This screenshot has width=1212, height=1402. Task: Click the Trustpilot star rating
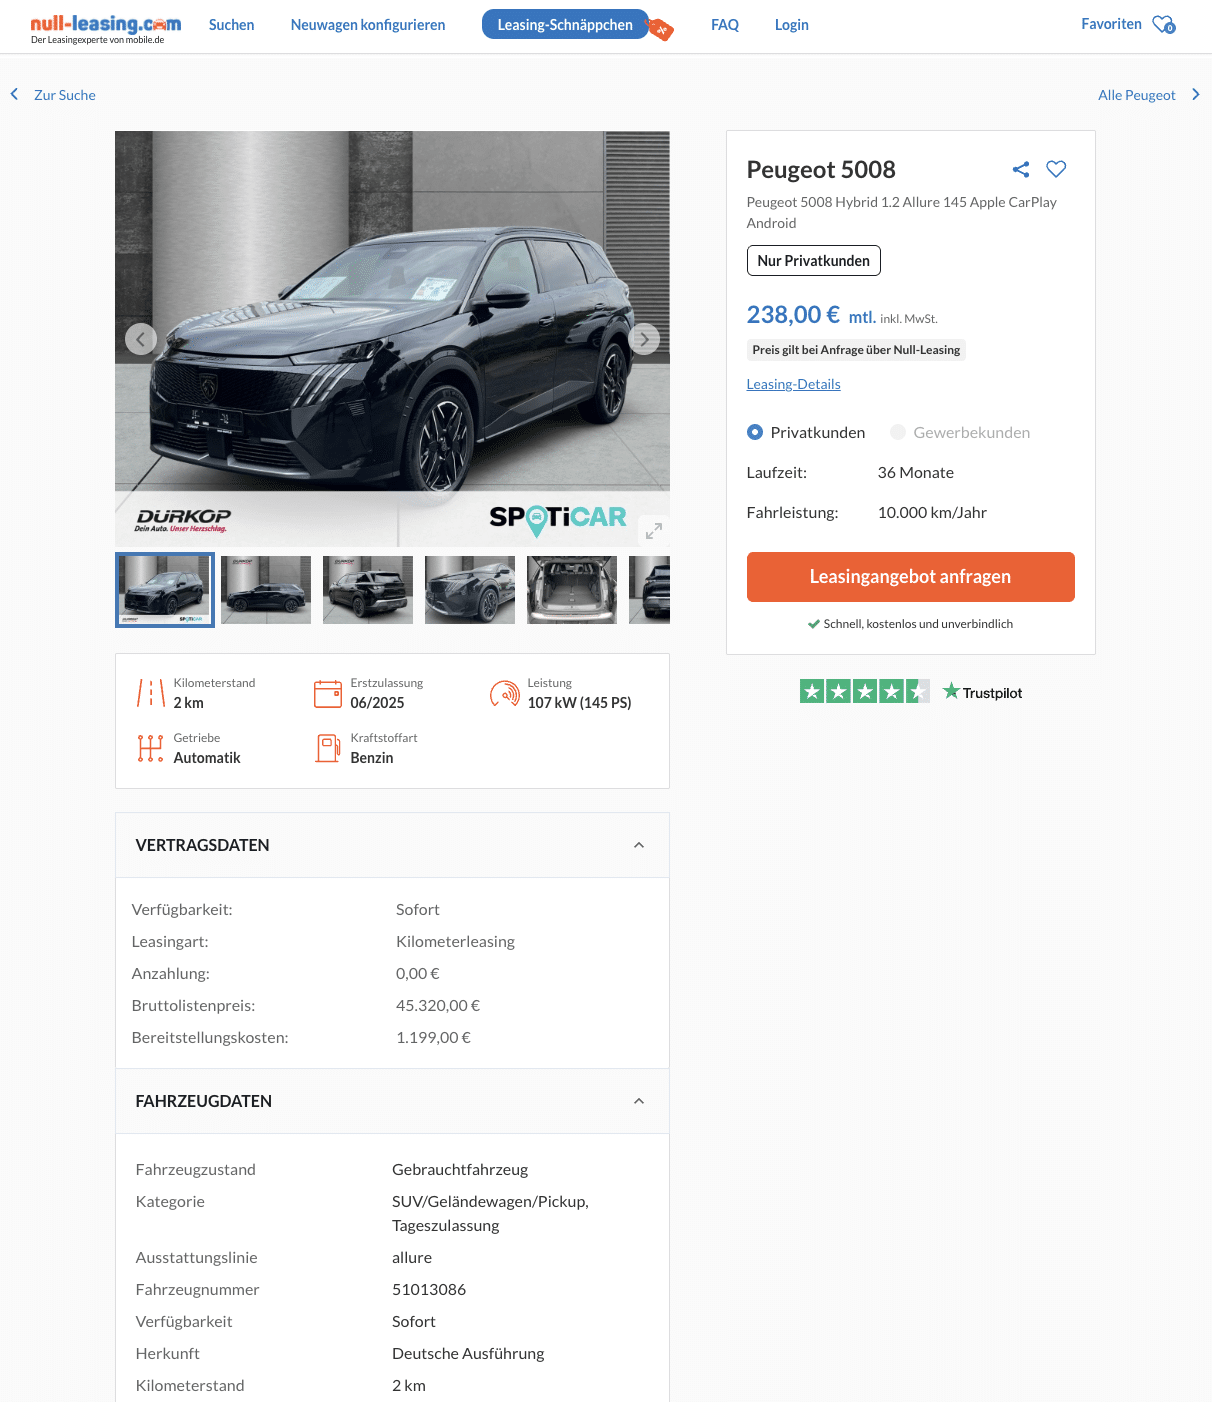[x=864, y=691]
